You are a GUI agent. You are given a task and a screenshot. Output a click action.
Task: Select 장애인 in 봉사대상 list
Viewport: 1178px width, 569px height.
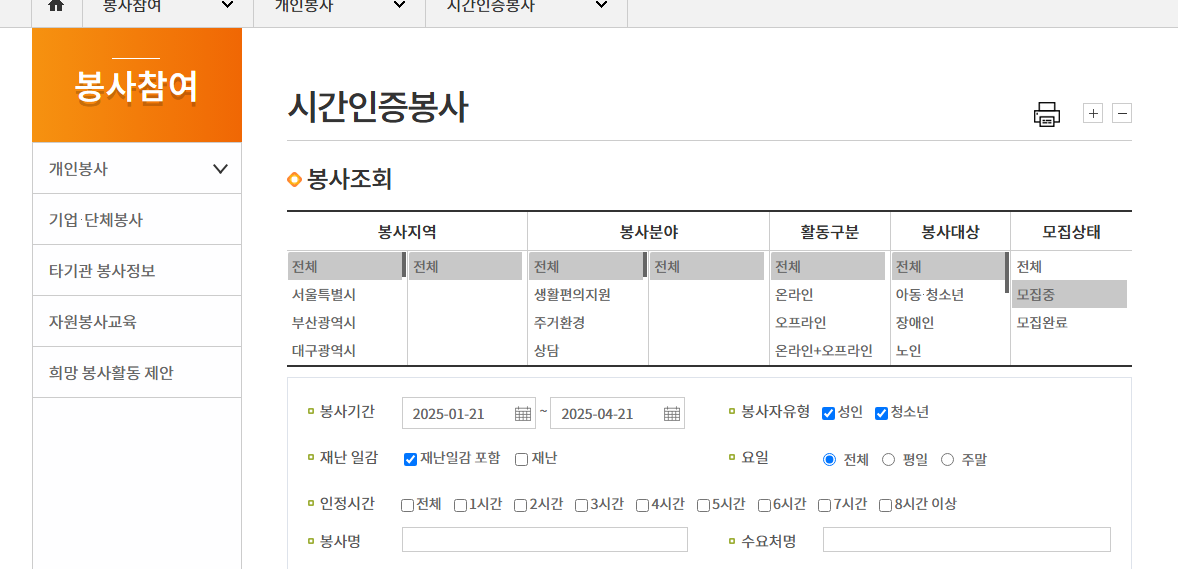click(x=948, y=322)
